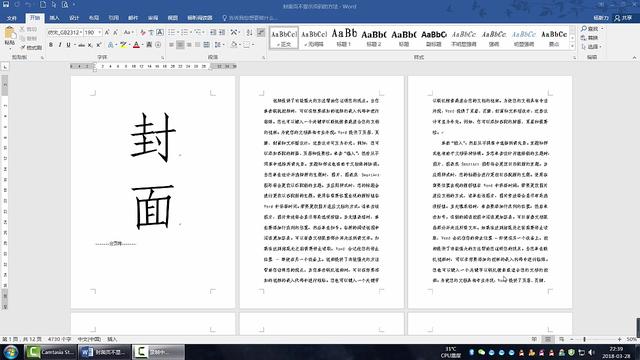Toggle strikethrough formatting
The height and width of the screenshot is (360, 640).
click(x=82, y=45)
